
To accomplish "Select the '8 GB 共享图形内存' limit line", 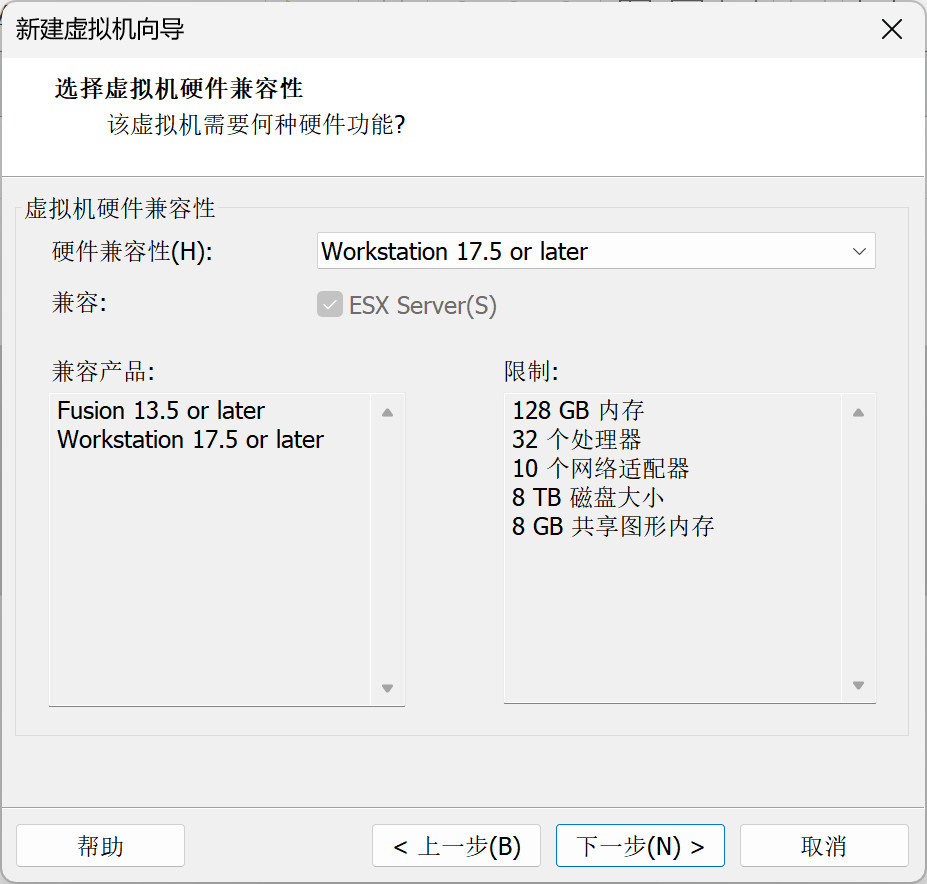I will (613, 526).
